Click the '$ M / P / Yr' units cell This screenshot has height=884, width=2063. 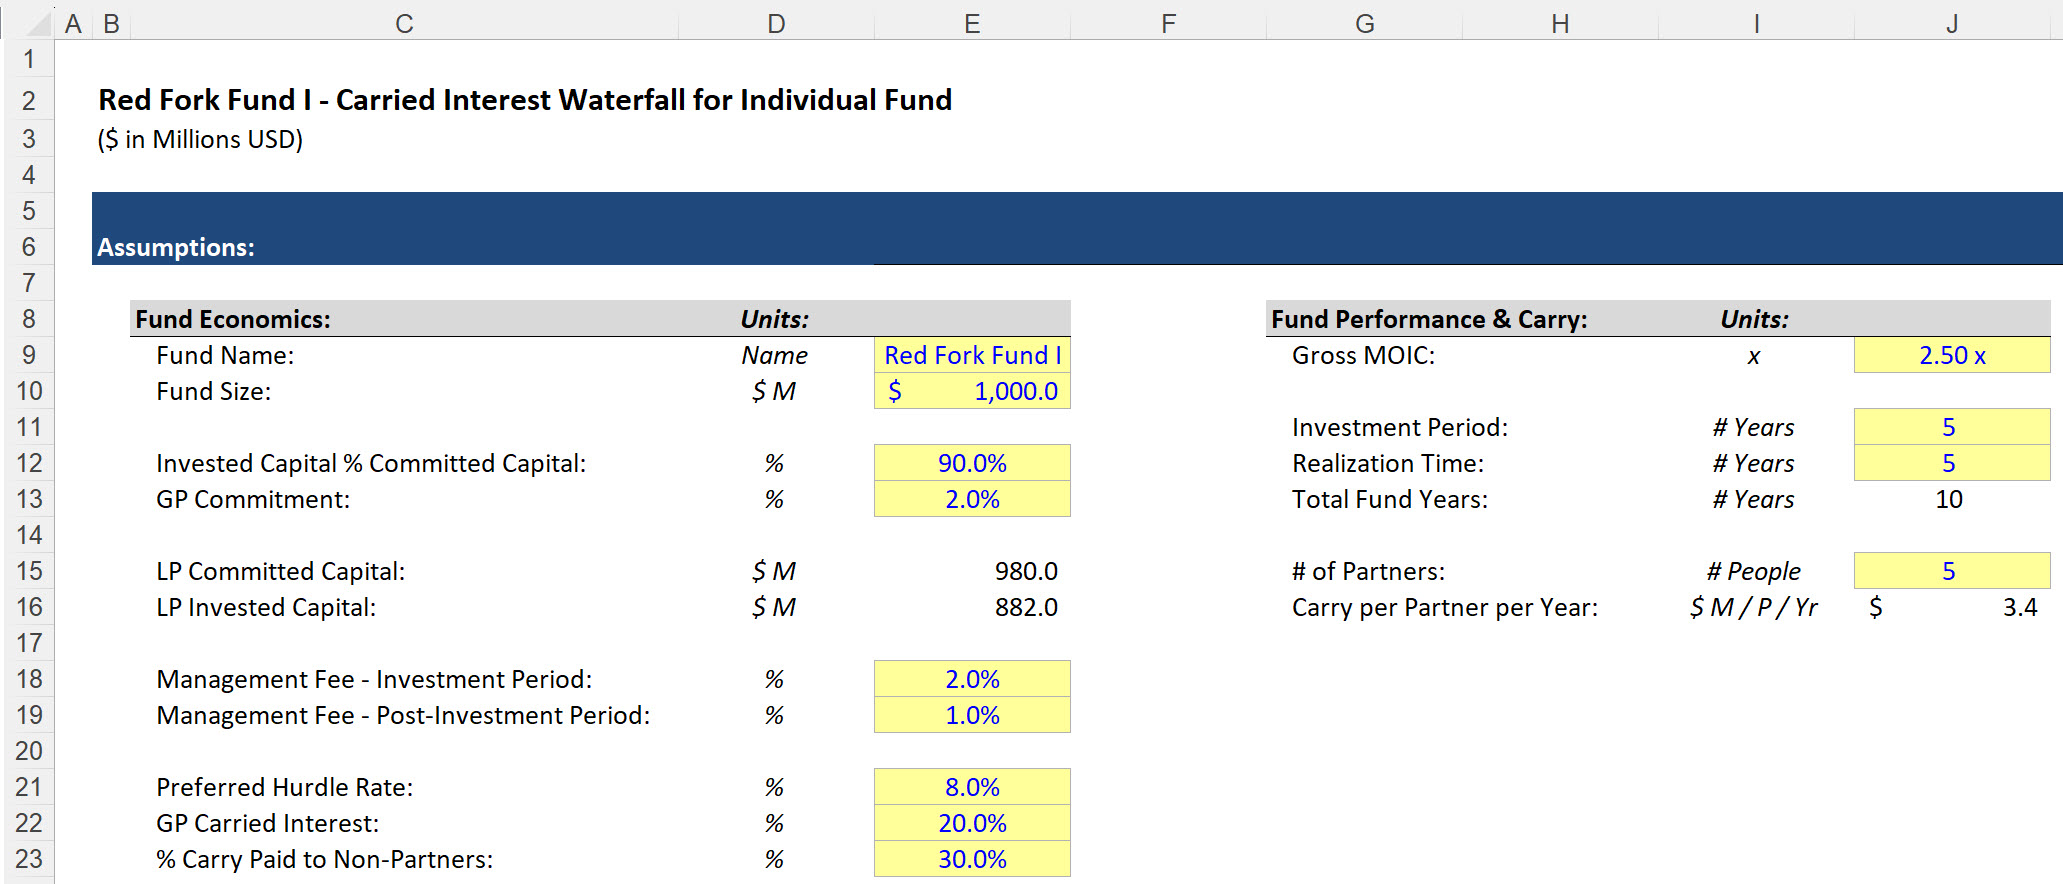pos(1754,607)
